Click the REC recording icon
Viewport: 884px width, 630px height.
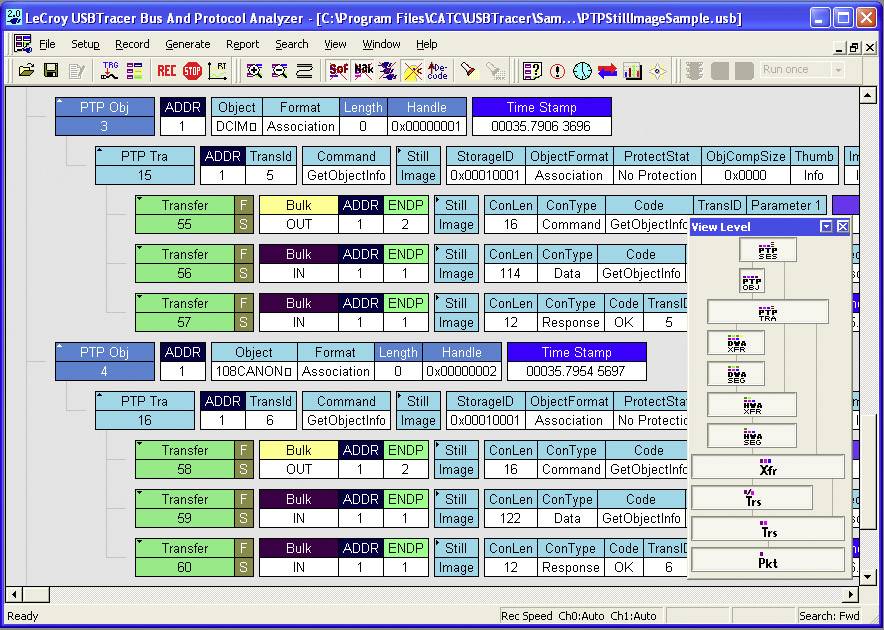click(166, 69)
